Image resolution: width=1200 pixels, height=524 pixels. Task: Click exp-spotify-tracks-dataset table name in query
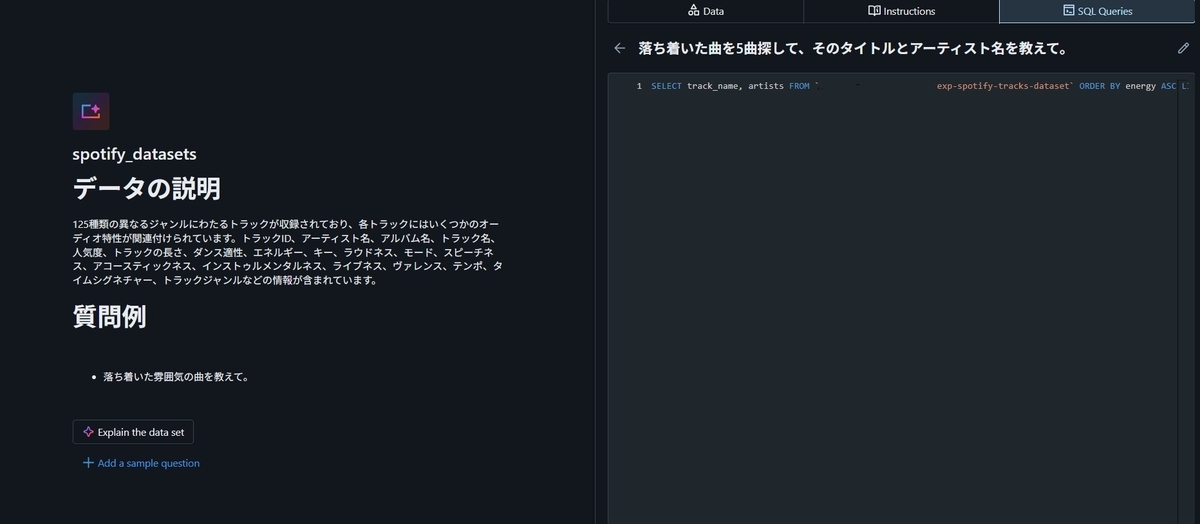coord(1005,86)
